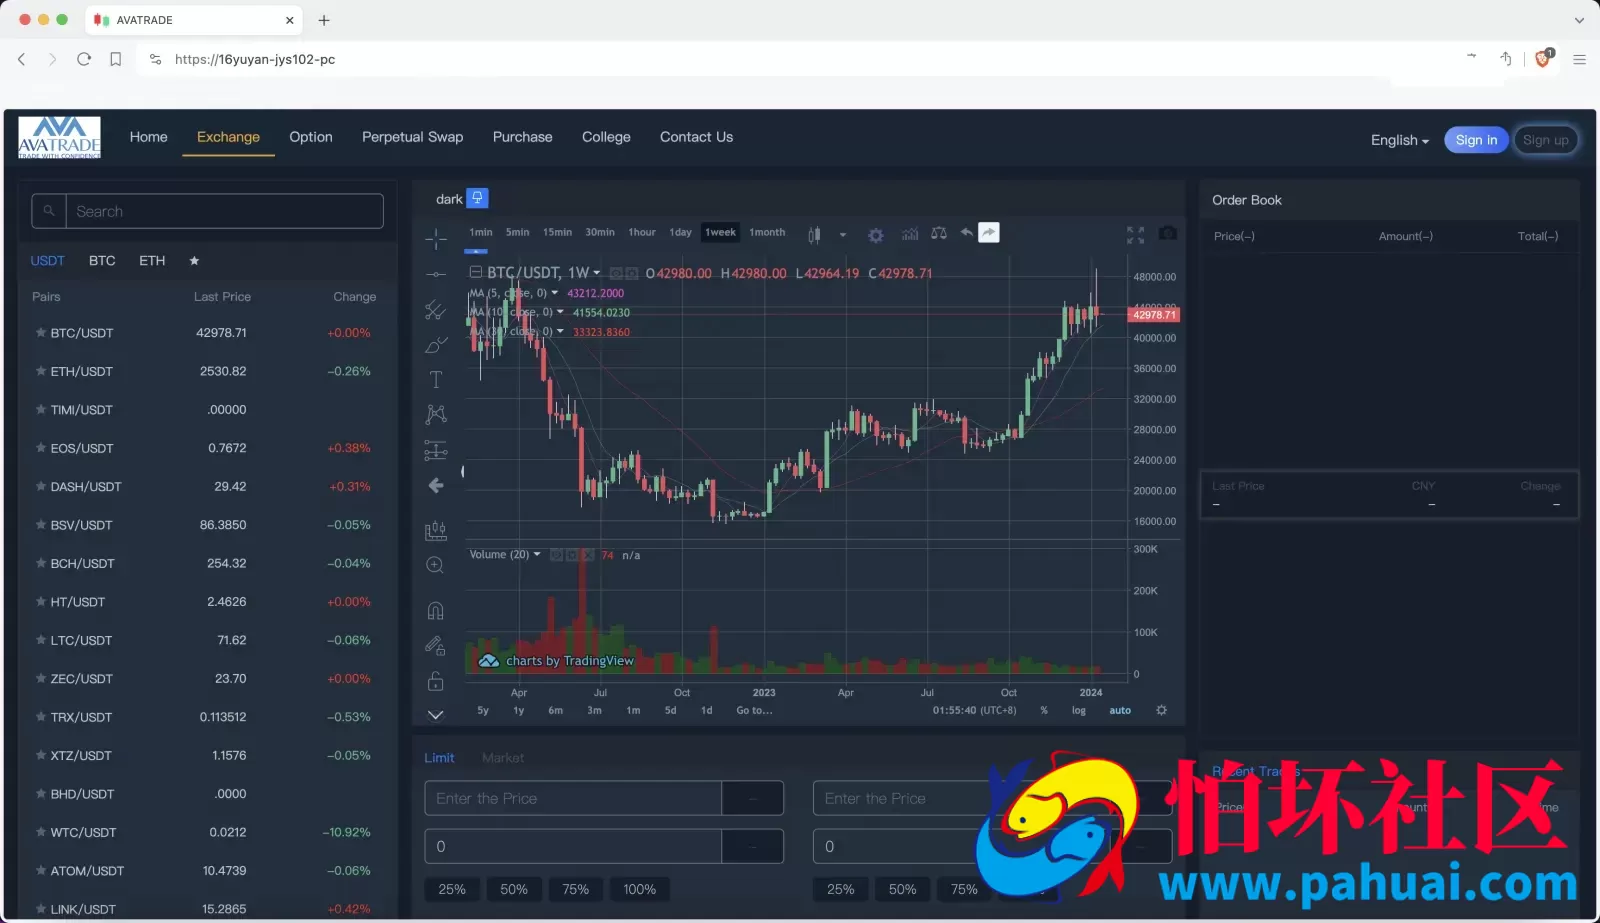This screenshot has height=923, width=1600.
Task: Open the BTC/USDT, 1W legend dropdown
Action: point(597,273)
